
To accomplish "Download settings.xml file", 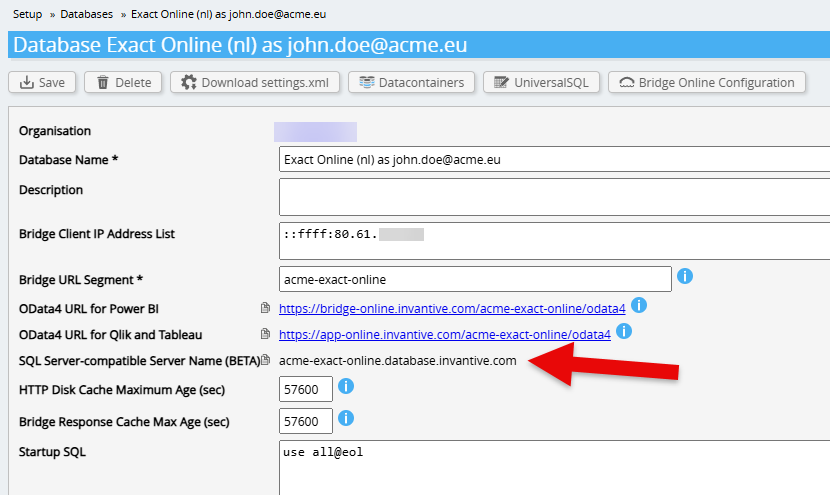I will tap(255, 83).
